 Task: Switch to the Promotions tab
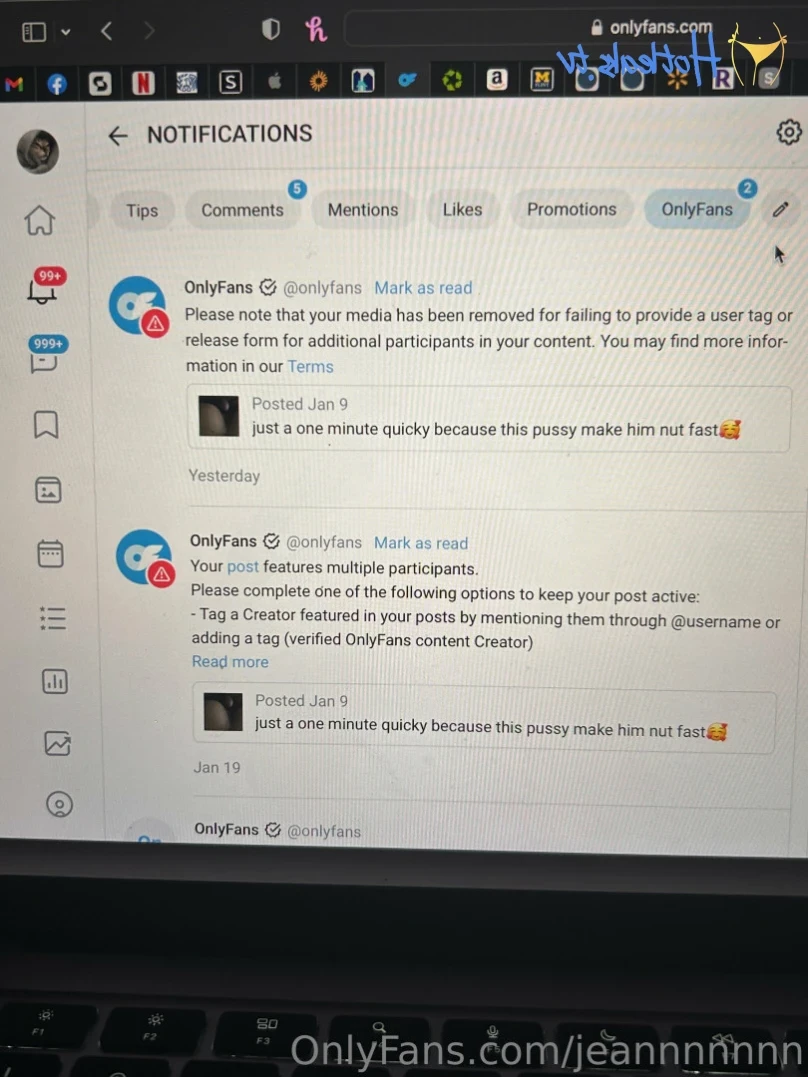coord(572,209)
